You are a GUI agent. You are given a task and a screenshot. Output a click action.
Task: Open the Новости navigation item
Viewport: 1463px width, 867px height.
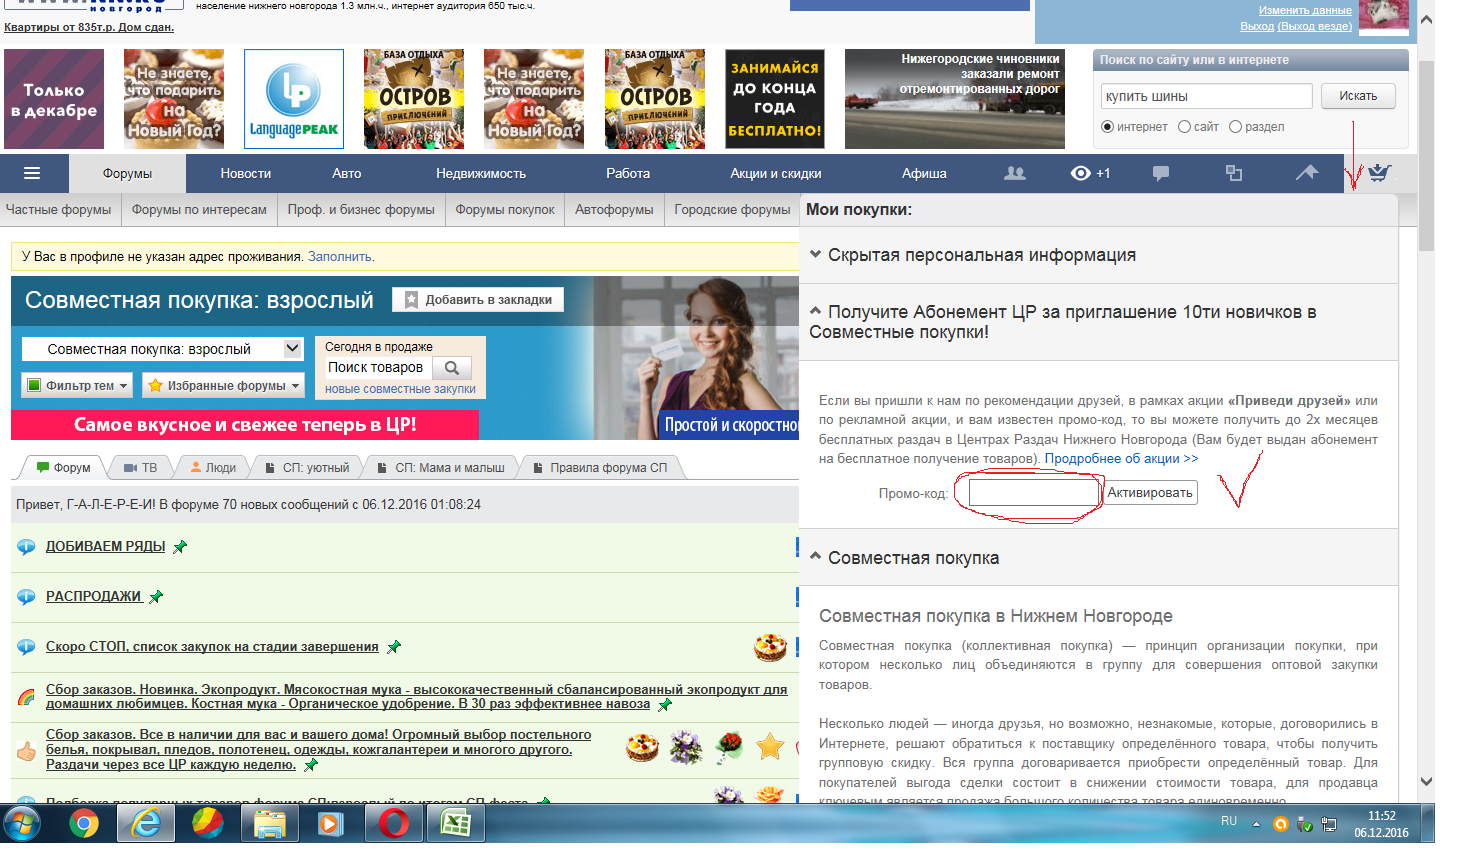tap(246, 174)
